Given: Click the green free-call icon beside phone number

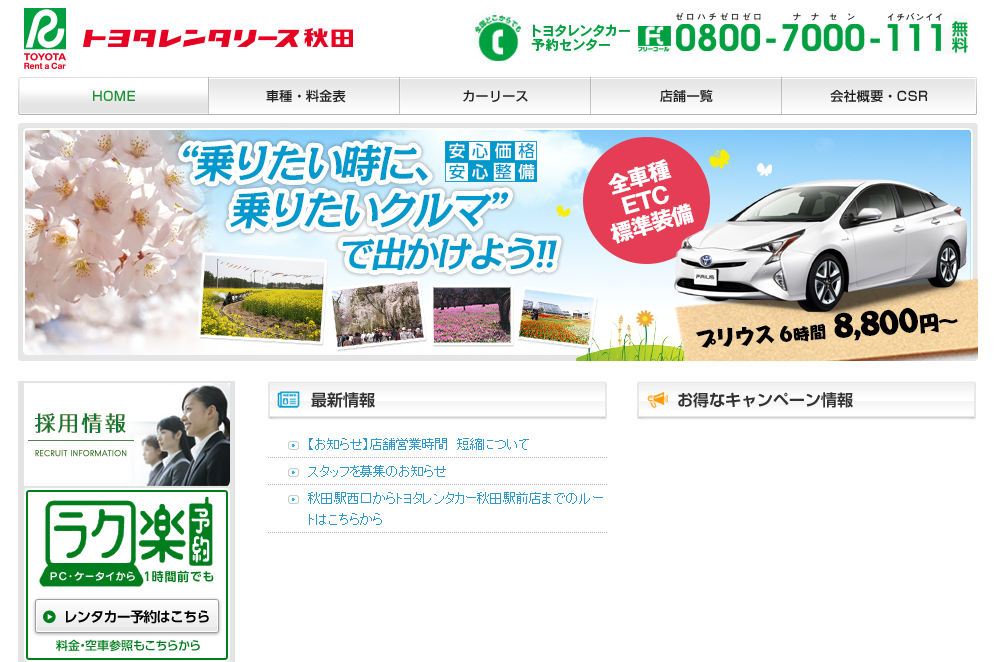Looking at the screenshot, I should [654, 38].
